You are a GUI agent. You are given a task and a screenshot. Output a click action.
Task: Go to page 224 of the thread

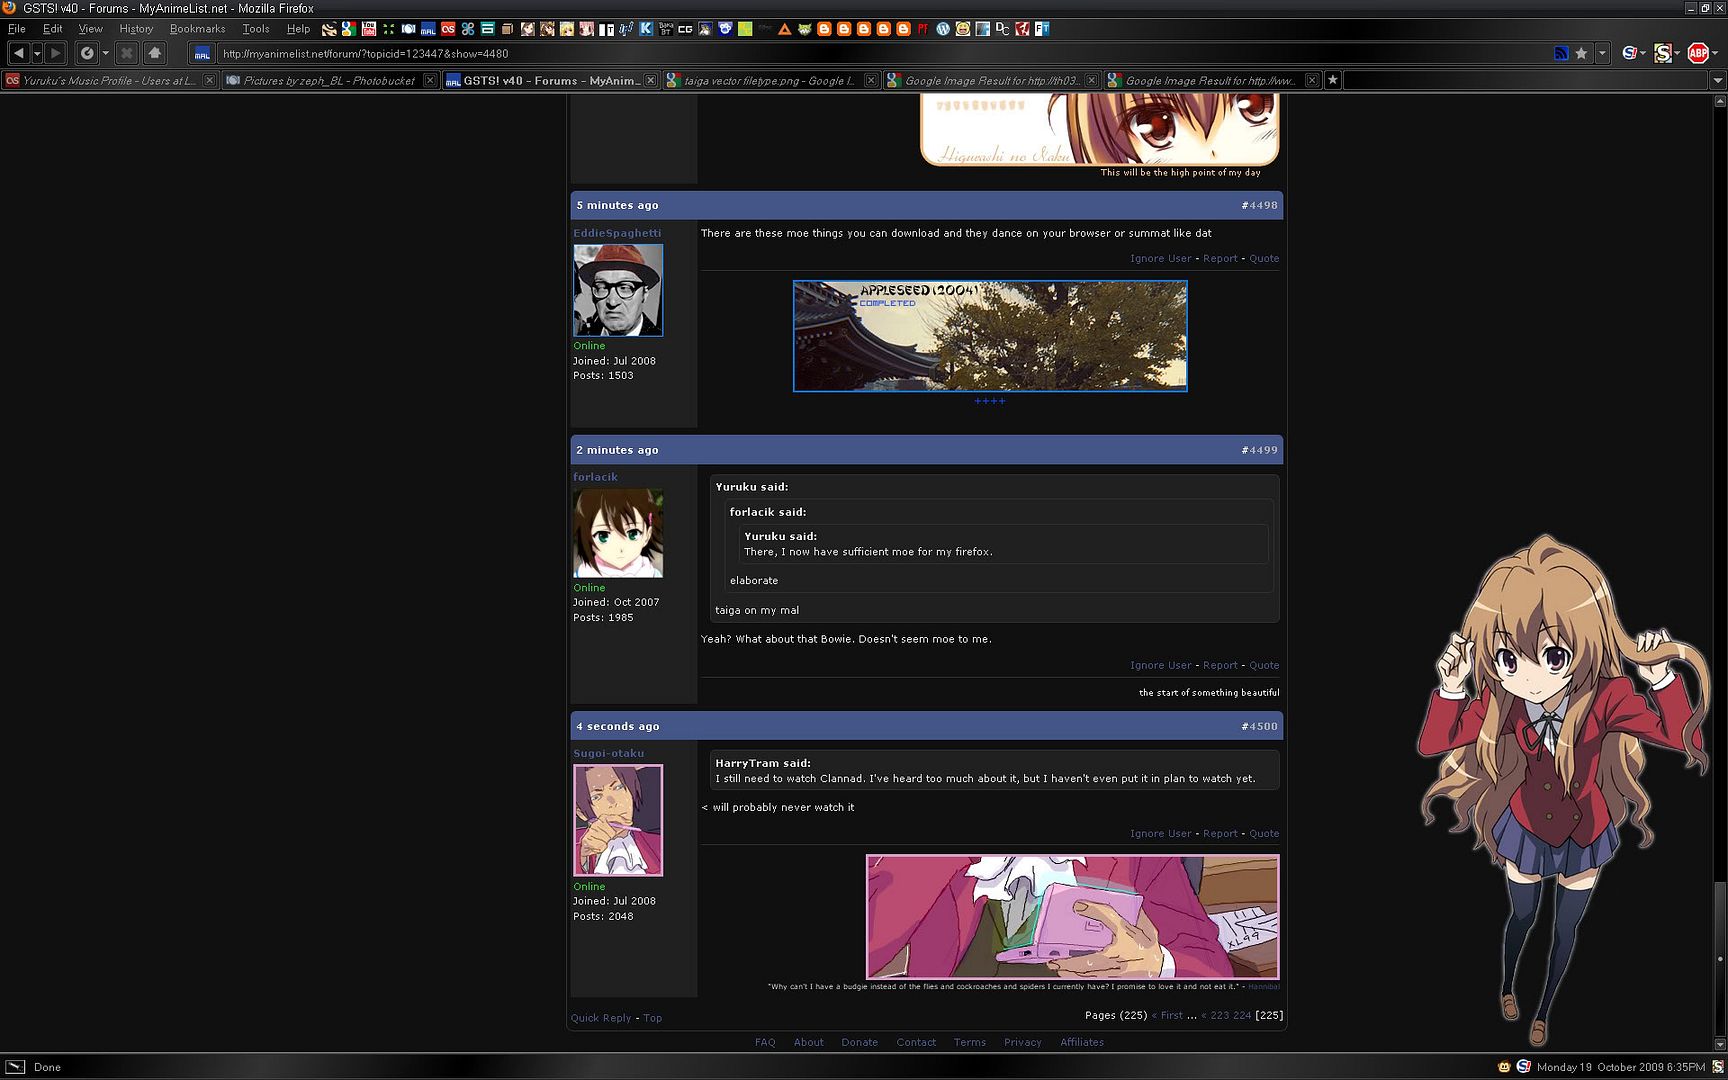[x=1242, y=1015]
